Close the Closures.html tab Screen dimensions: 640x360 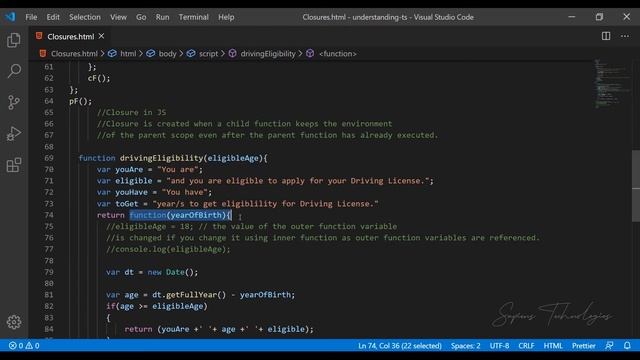(x=102, y=36)
